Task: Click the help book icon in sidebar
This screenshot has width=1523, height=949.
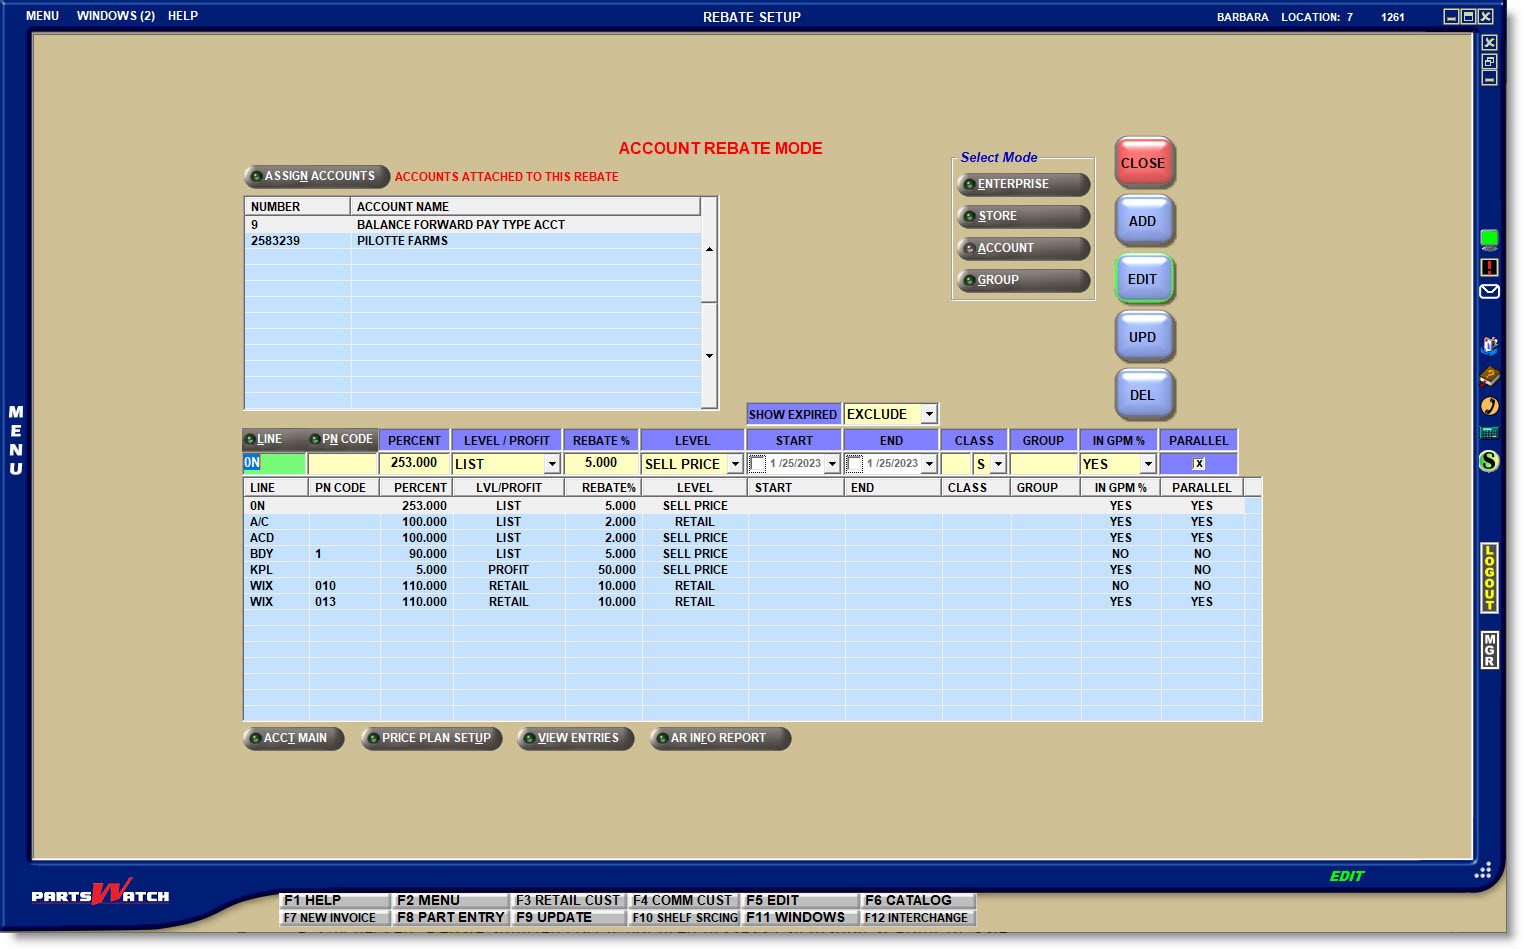Action: pyautogui.click(x=1489, y=376)
